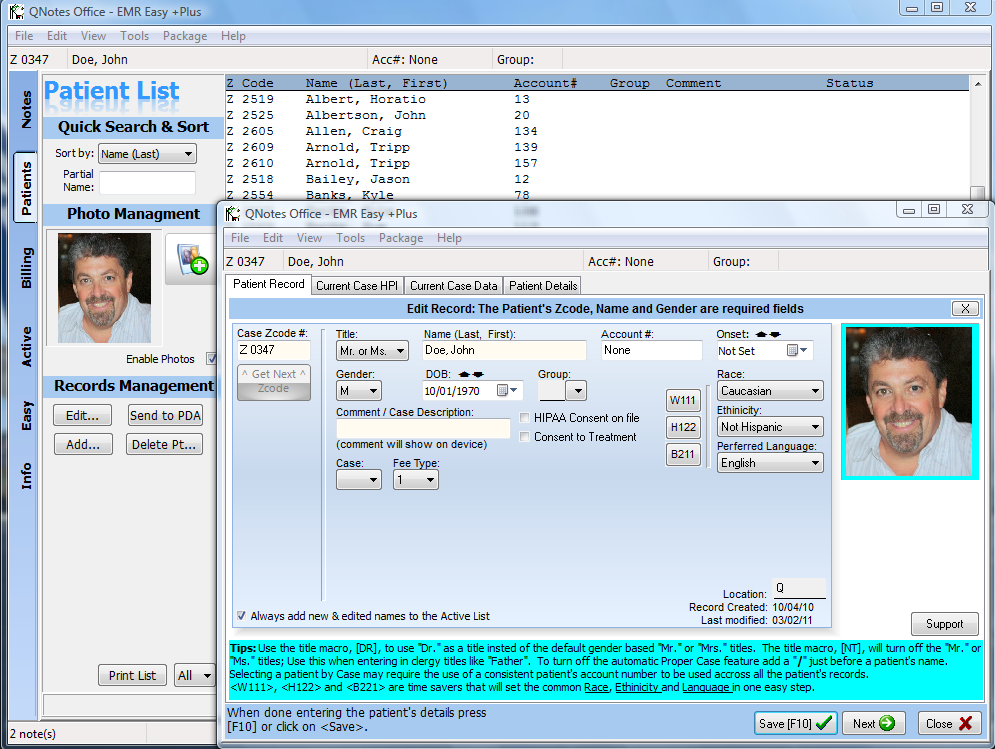Open Package menu in front QNotes window
Image resolution: width=995 pixels, height=749 pixels.
coord(401,238)
